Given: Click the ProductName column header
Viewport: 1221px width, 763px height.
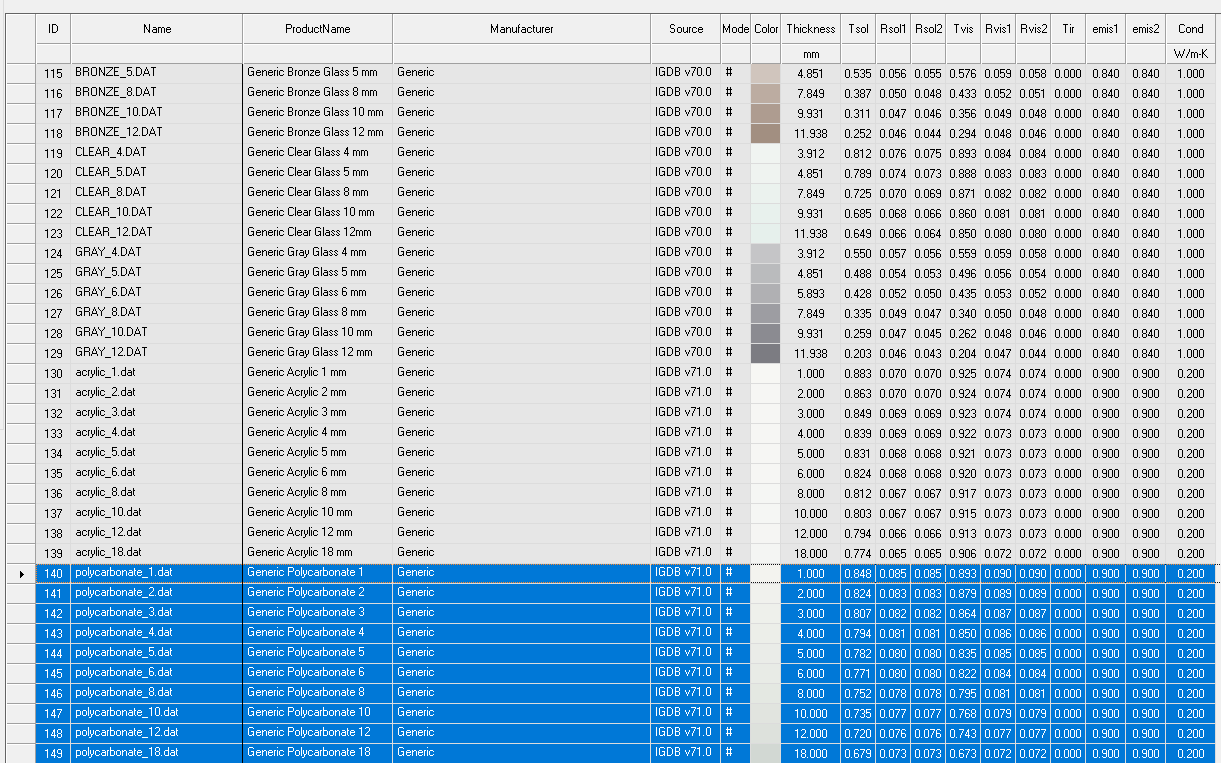Looking at the screenshot, I should coord(318,29).
